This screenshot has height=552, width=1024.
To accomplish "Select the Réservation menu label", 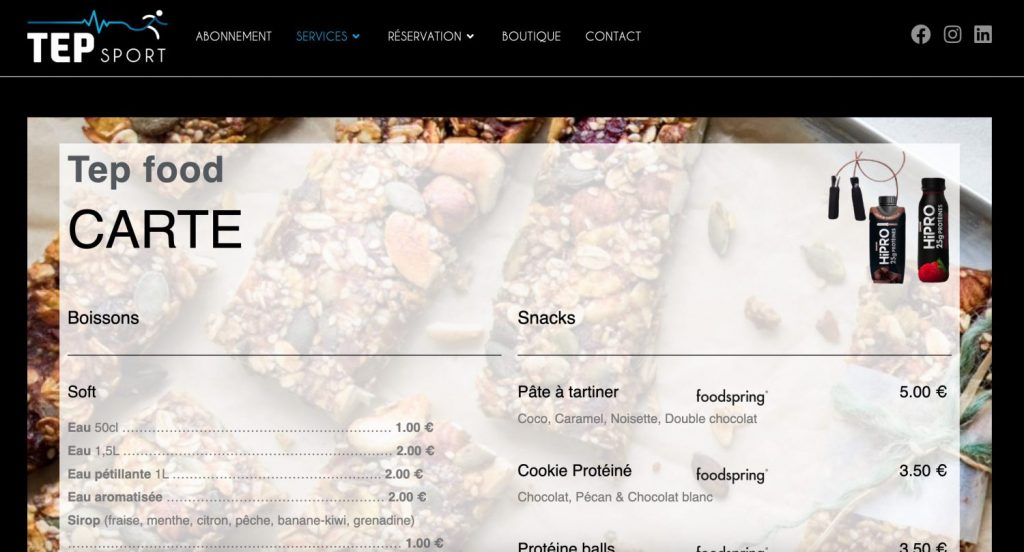I will pyautogui.click(x=424, y=37).
